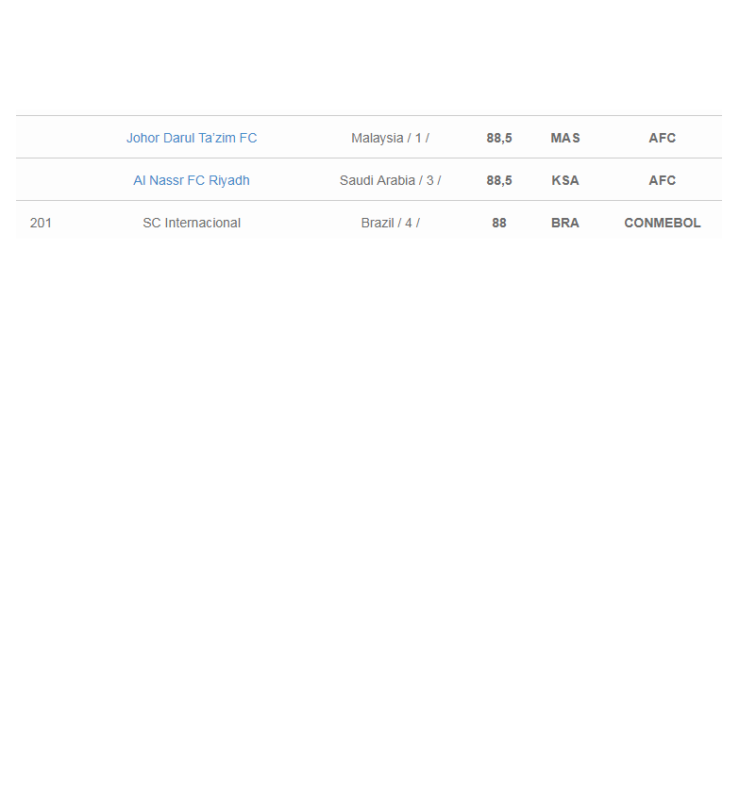Image resolution: width=756 pixels, height=800 pixels.
Task: Select the KSA country code
Action: click(565, 181)
